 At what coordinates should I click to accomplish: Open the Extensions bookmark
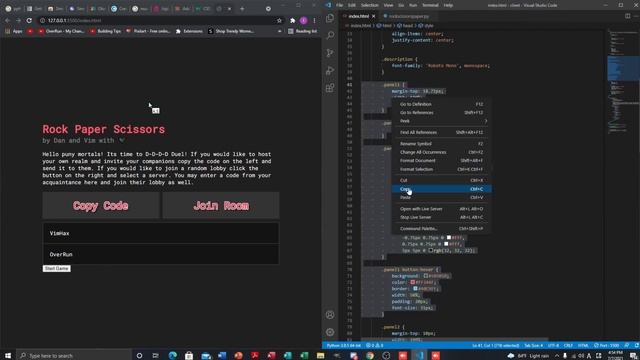click(x=189, y=31)
